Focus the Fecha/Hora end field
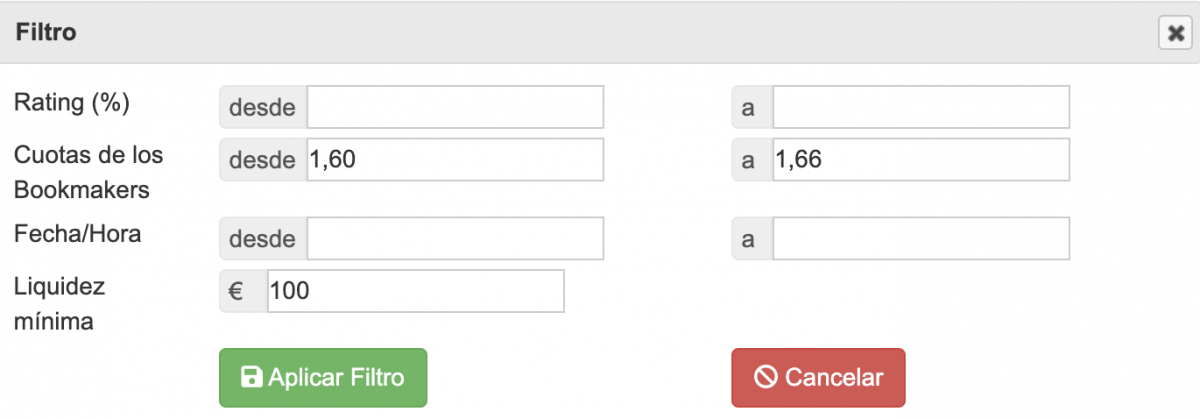Screen dimensions: 1200x419 921,239
